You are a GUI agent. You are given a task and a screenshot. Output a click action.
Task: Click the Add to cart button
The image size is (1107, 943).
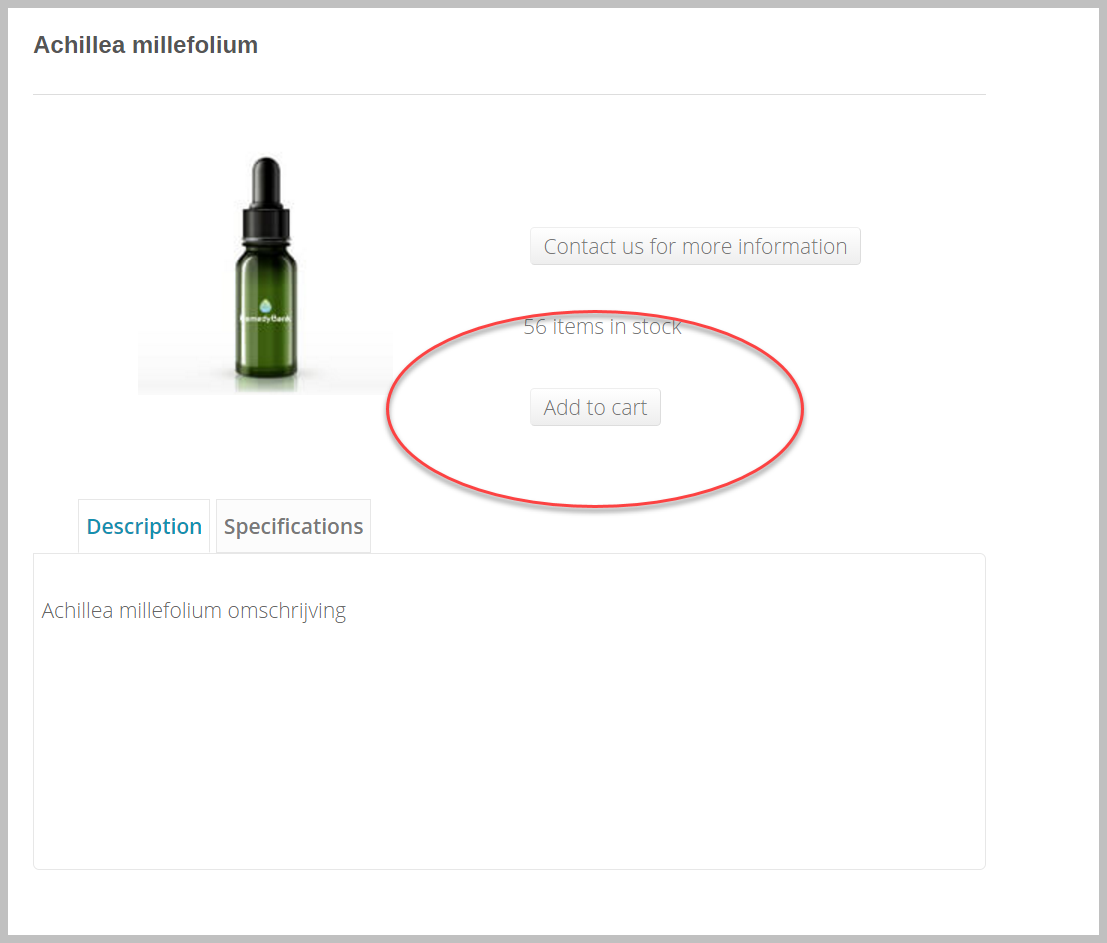(595, 407)
